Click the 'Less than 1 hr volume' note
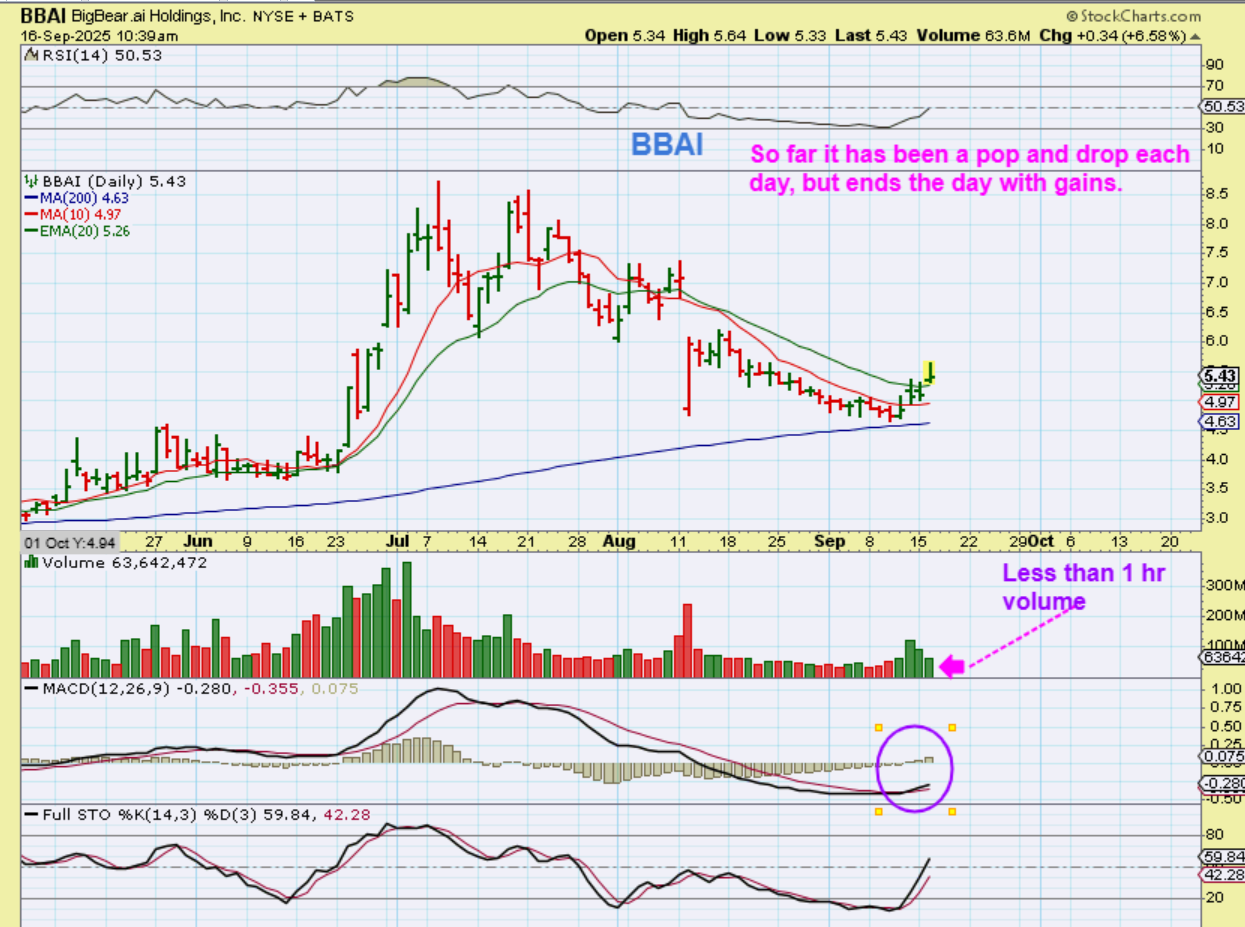Viewport: 1245px width, 927px height. (x=1085, y=587)
